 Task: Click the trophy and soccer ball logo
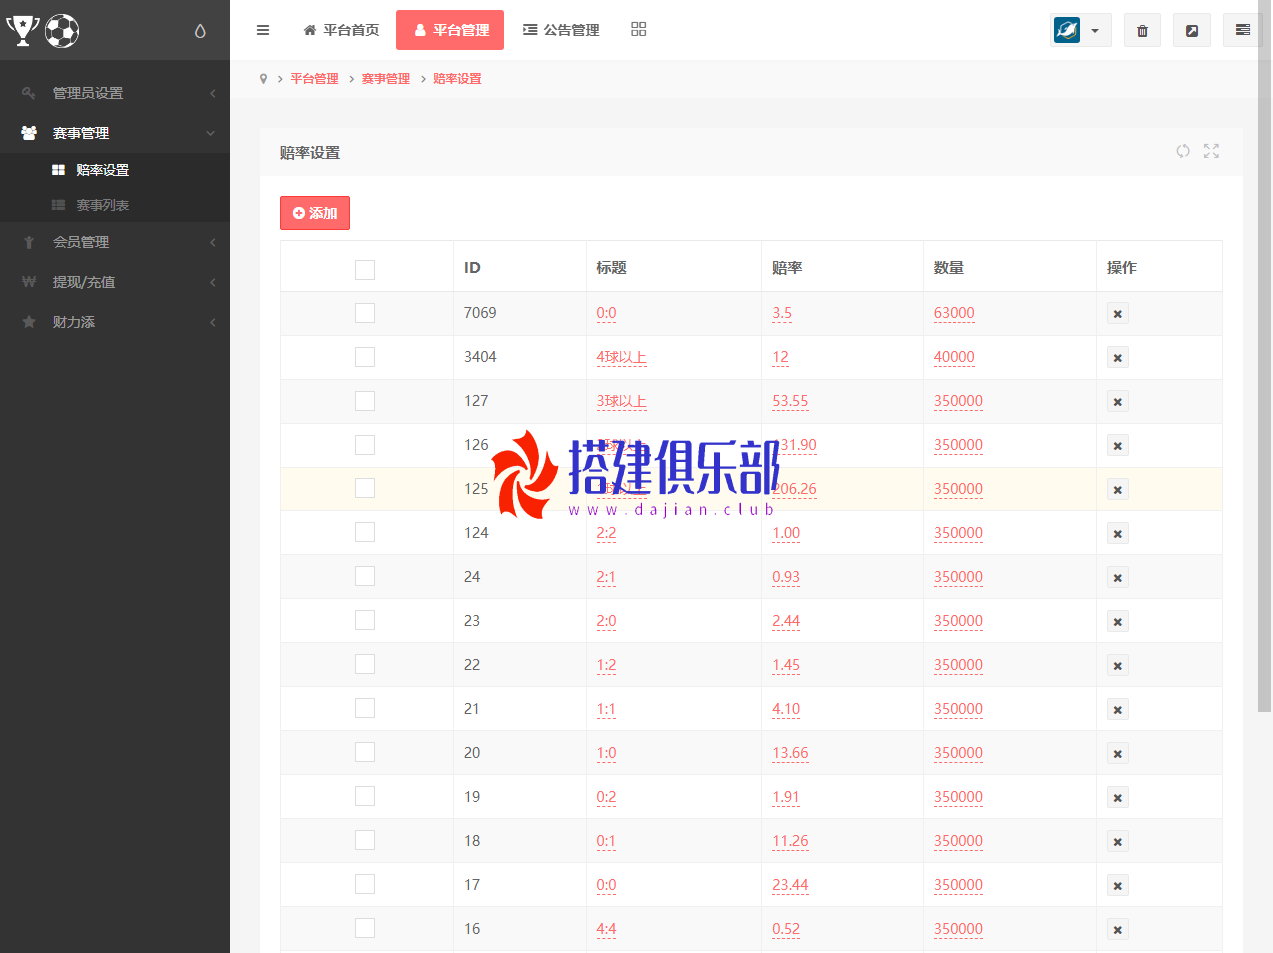(42, 31)
